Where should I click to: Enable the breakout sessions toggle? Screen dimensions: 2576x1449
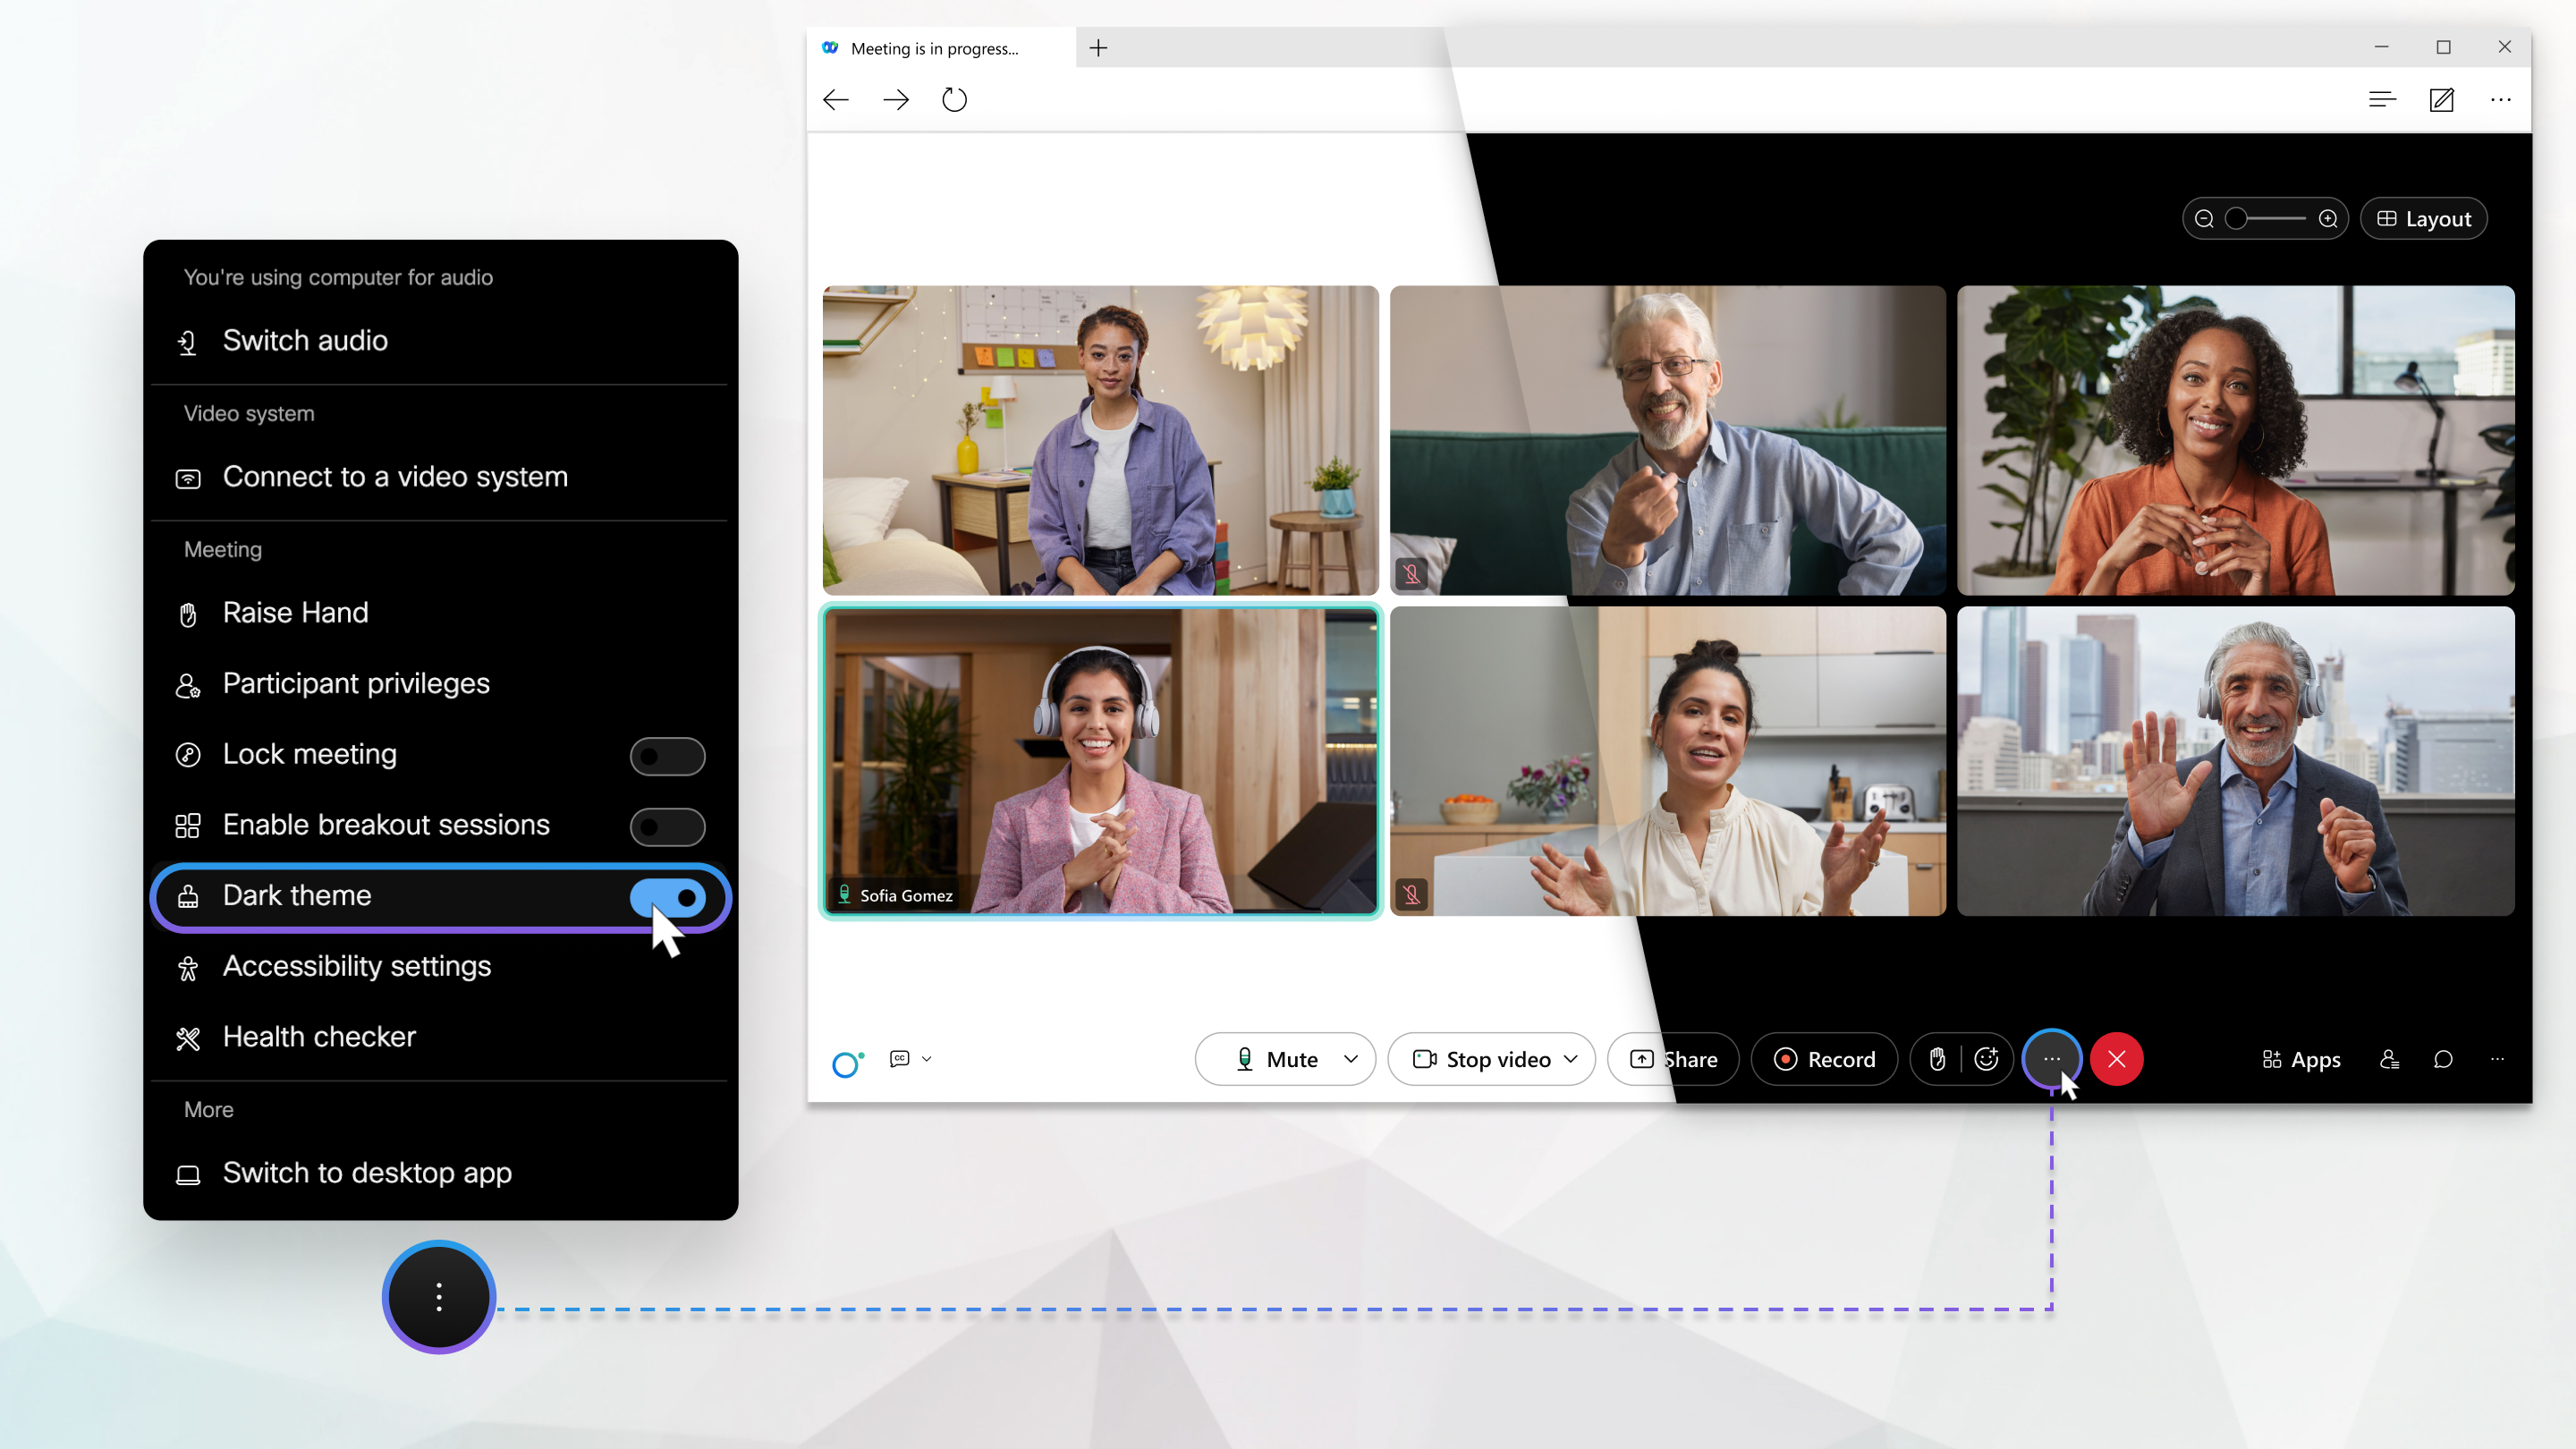tap(667, 826)
